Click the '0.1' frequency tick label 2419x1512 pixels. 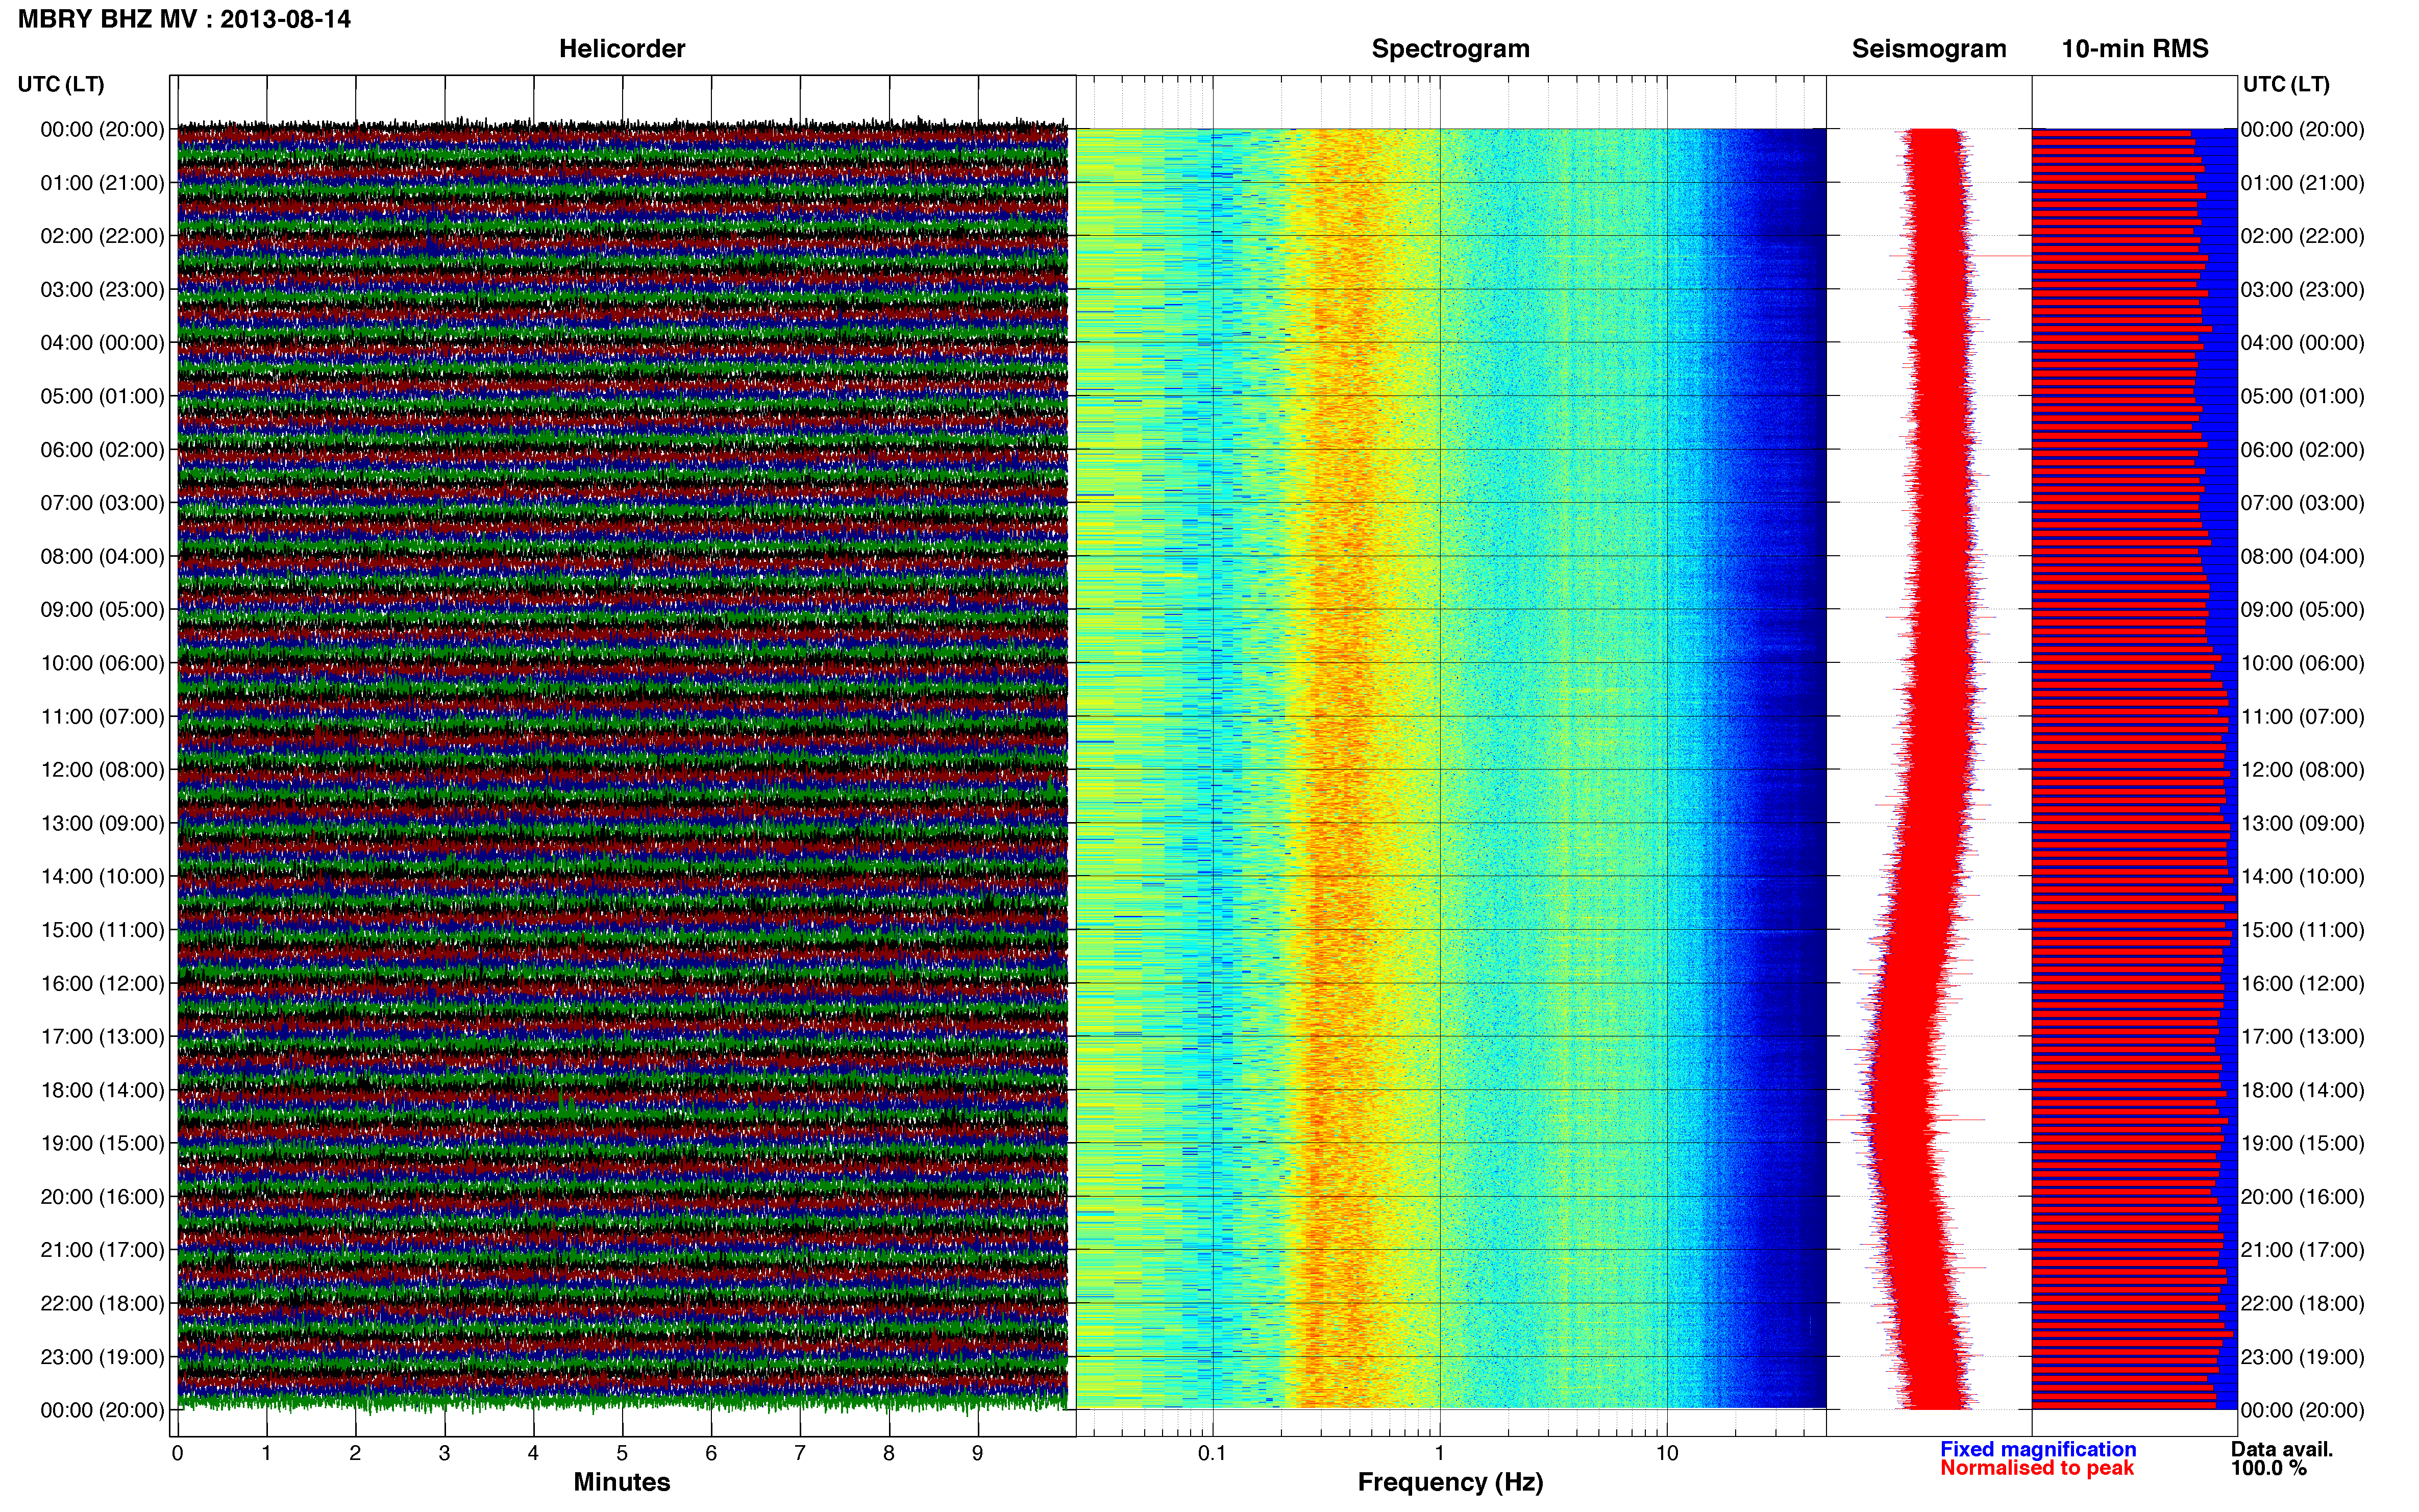click(x=1212, y=1453)
